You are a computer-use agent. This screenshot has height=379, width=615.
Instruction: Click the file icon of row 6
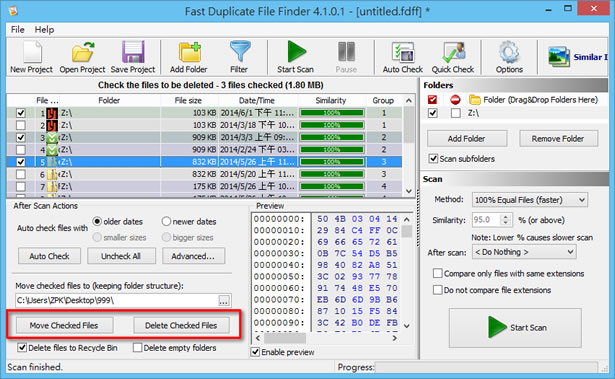coord(52,174)
